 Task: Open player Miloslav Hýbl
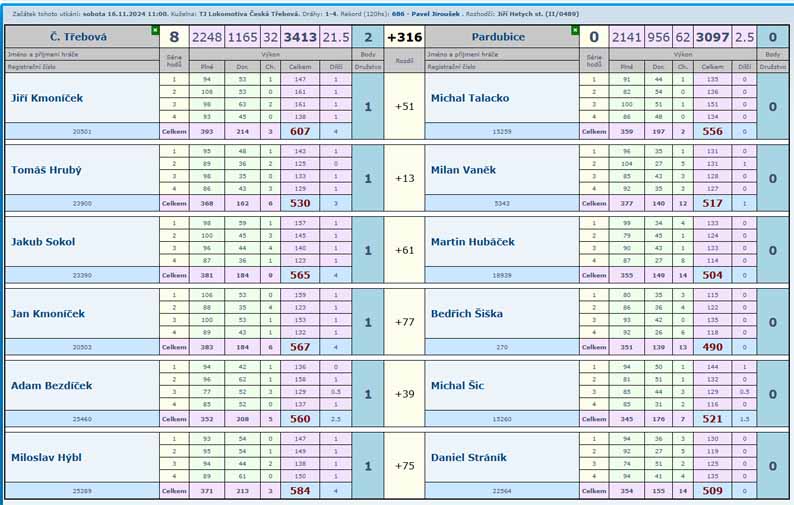(46, 458)
